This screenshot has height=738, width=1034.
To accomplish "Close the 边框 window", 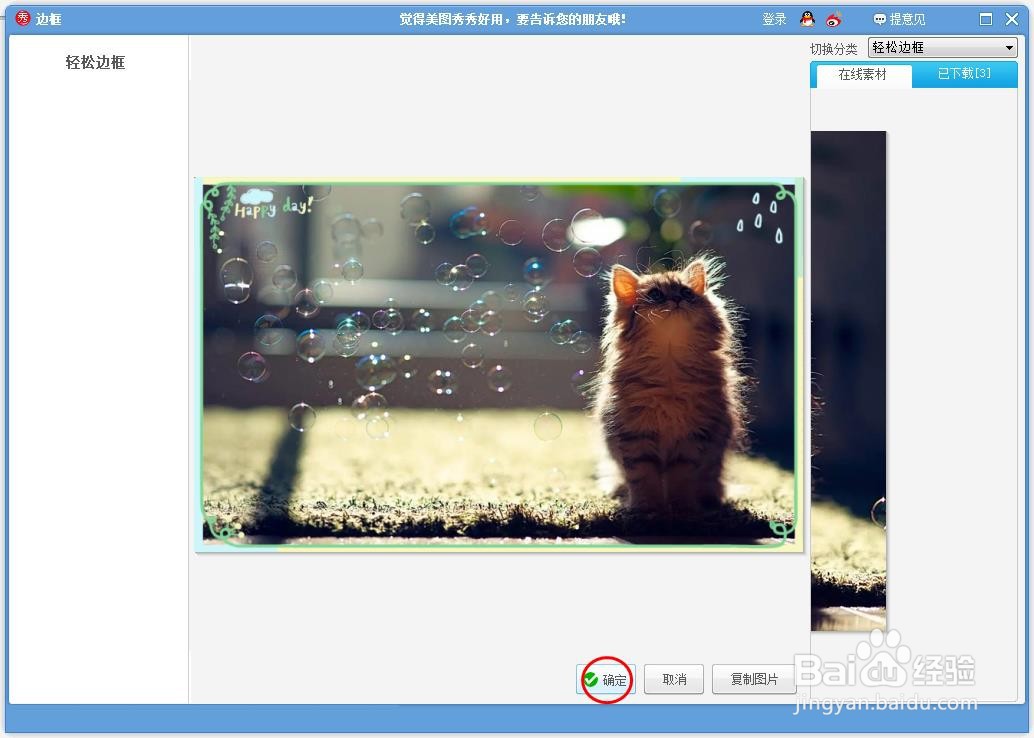I will [1012, 19].
